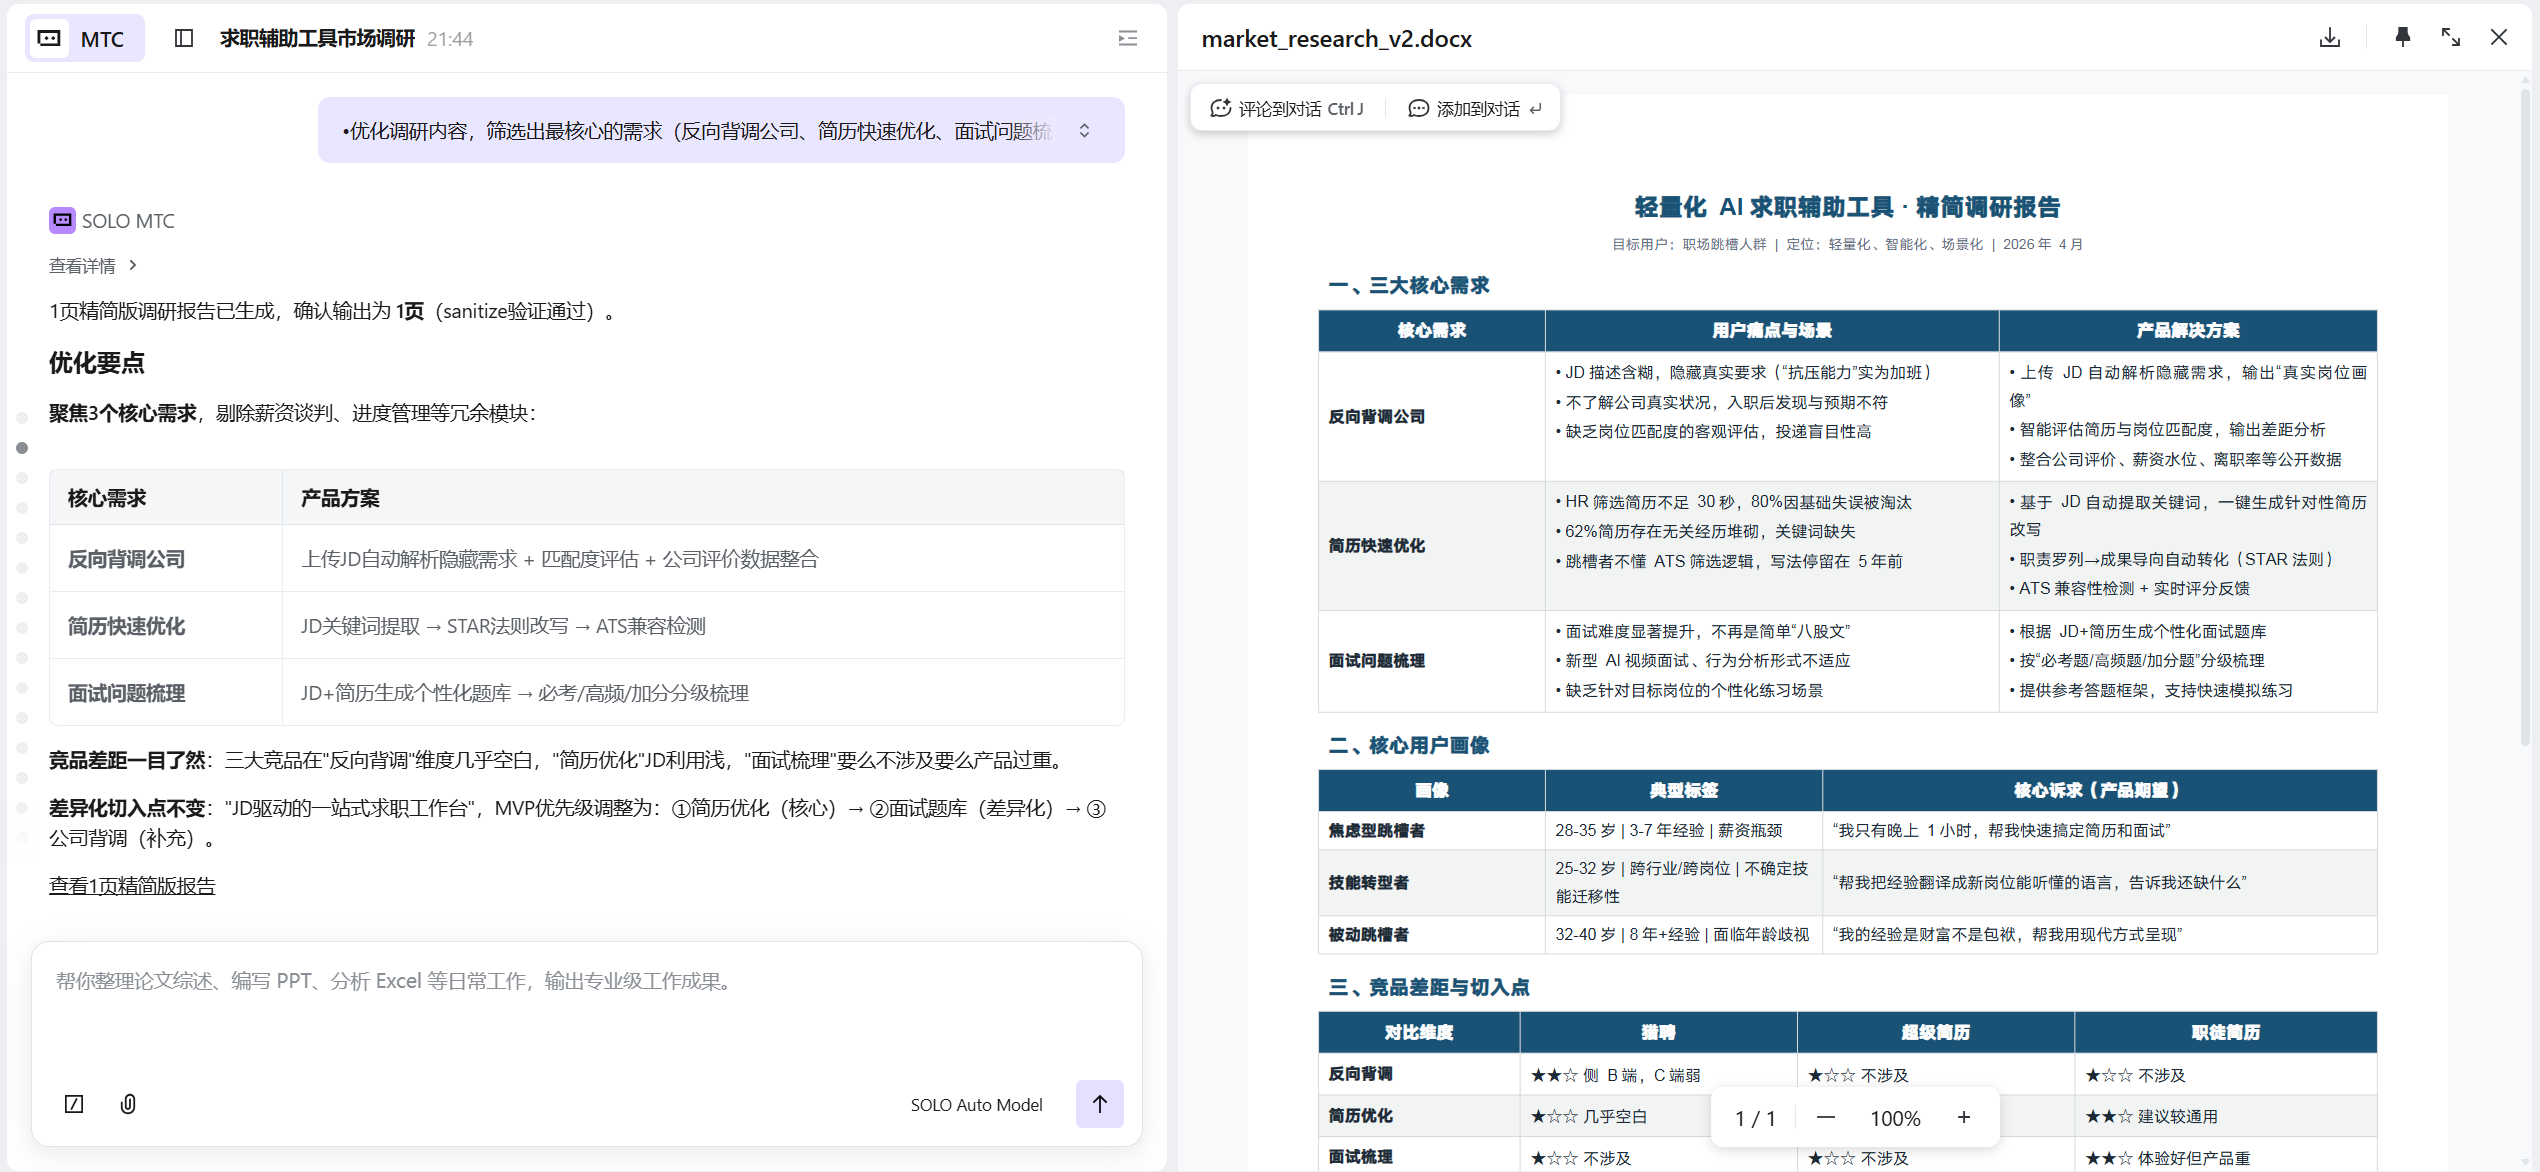Click 评论到对话 button

click(x=1286, y=108)
